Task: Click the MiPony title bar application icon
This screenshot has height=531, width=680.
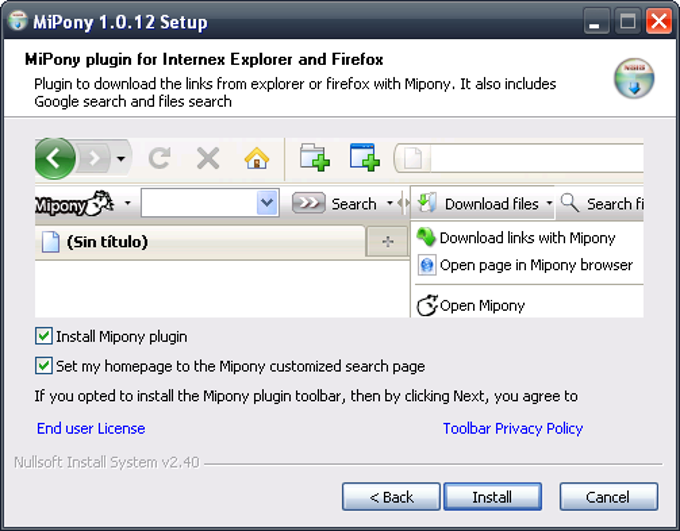Action: point(18,21)
